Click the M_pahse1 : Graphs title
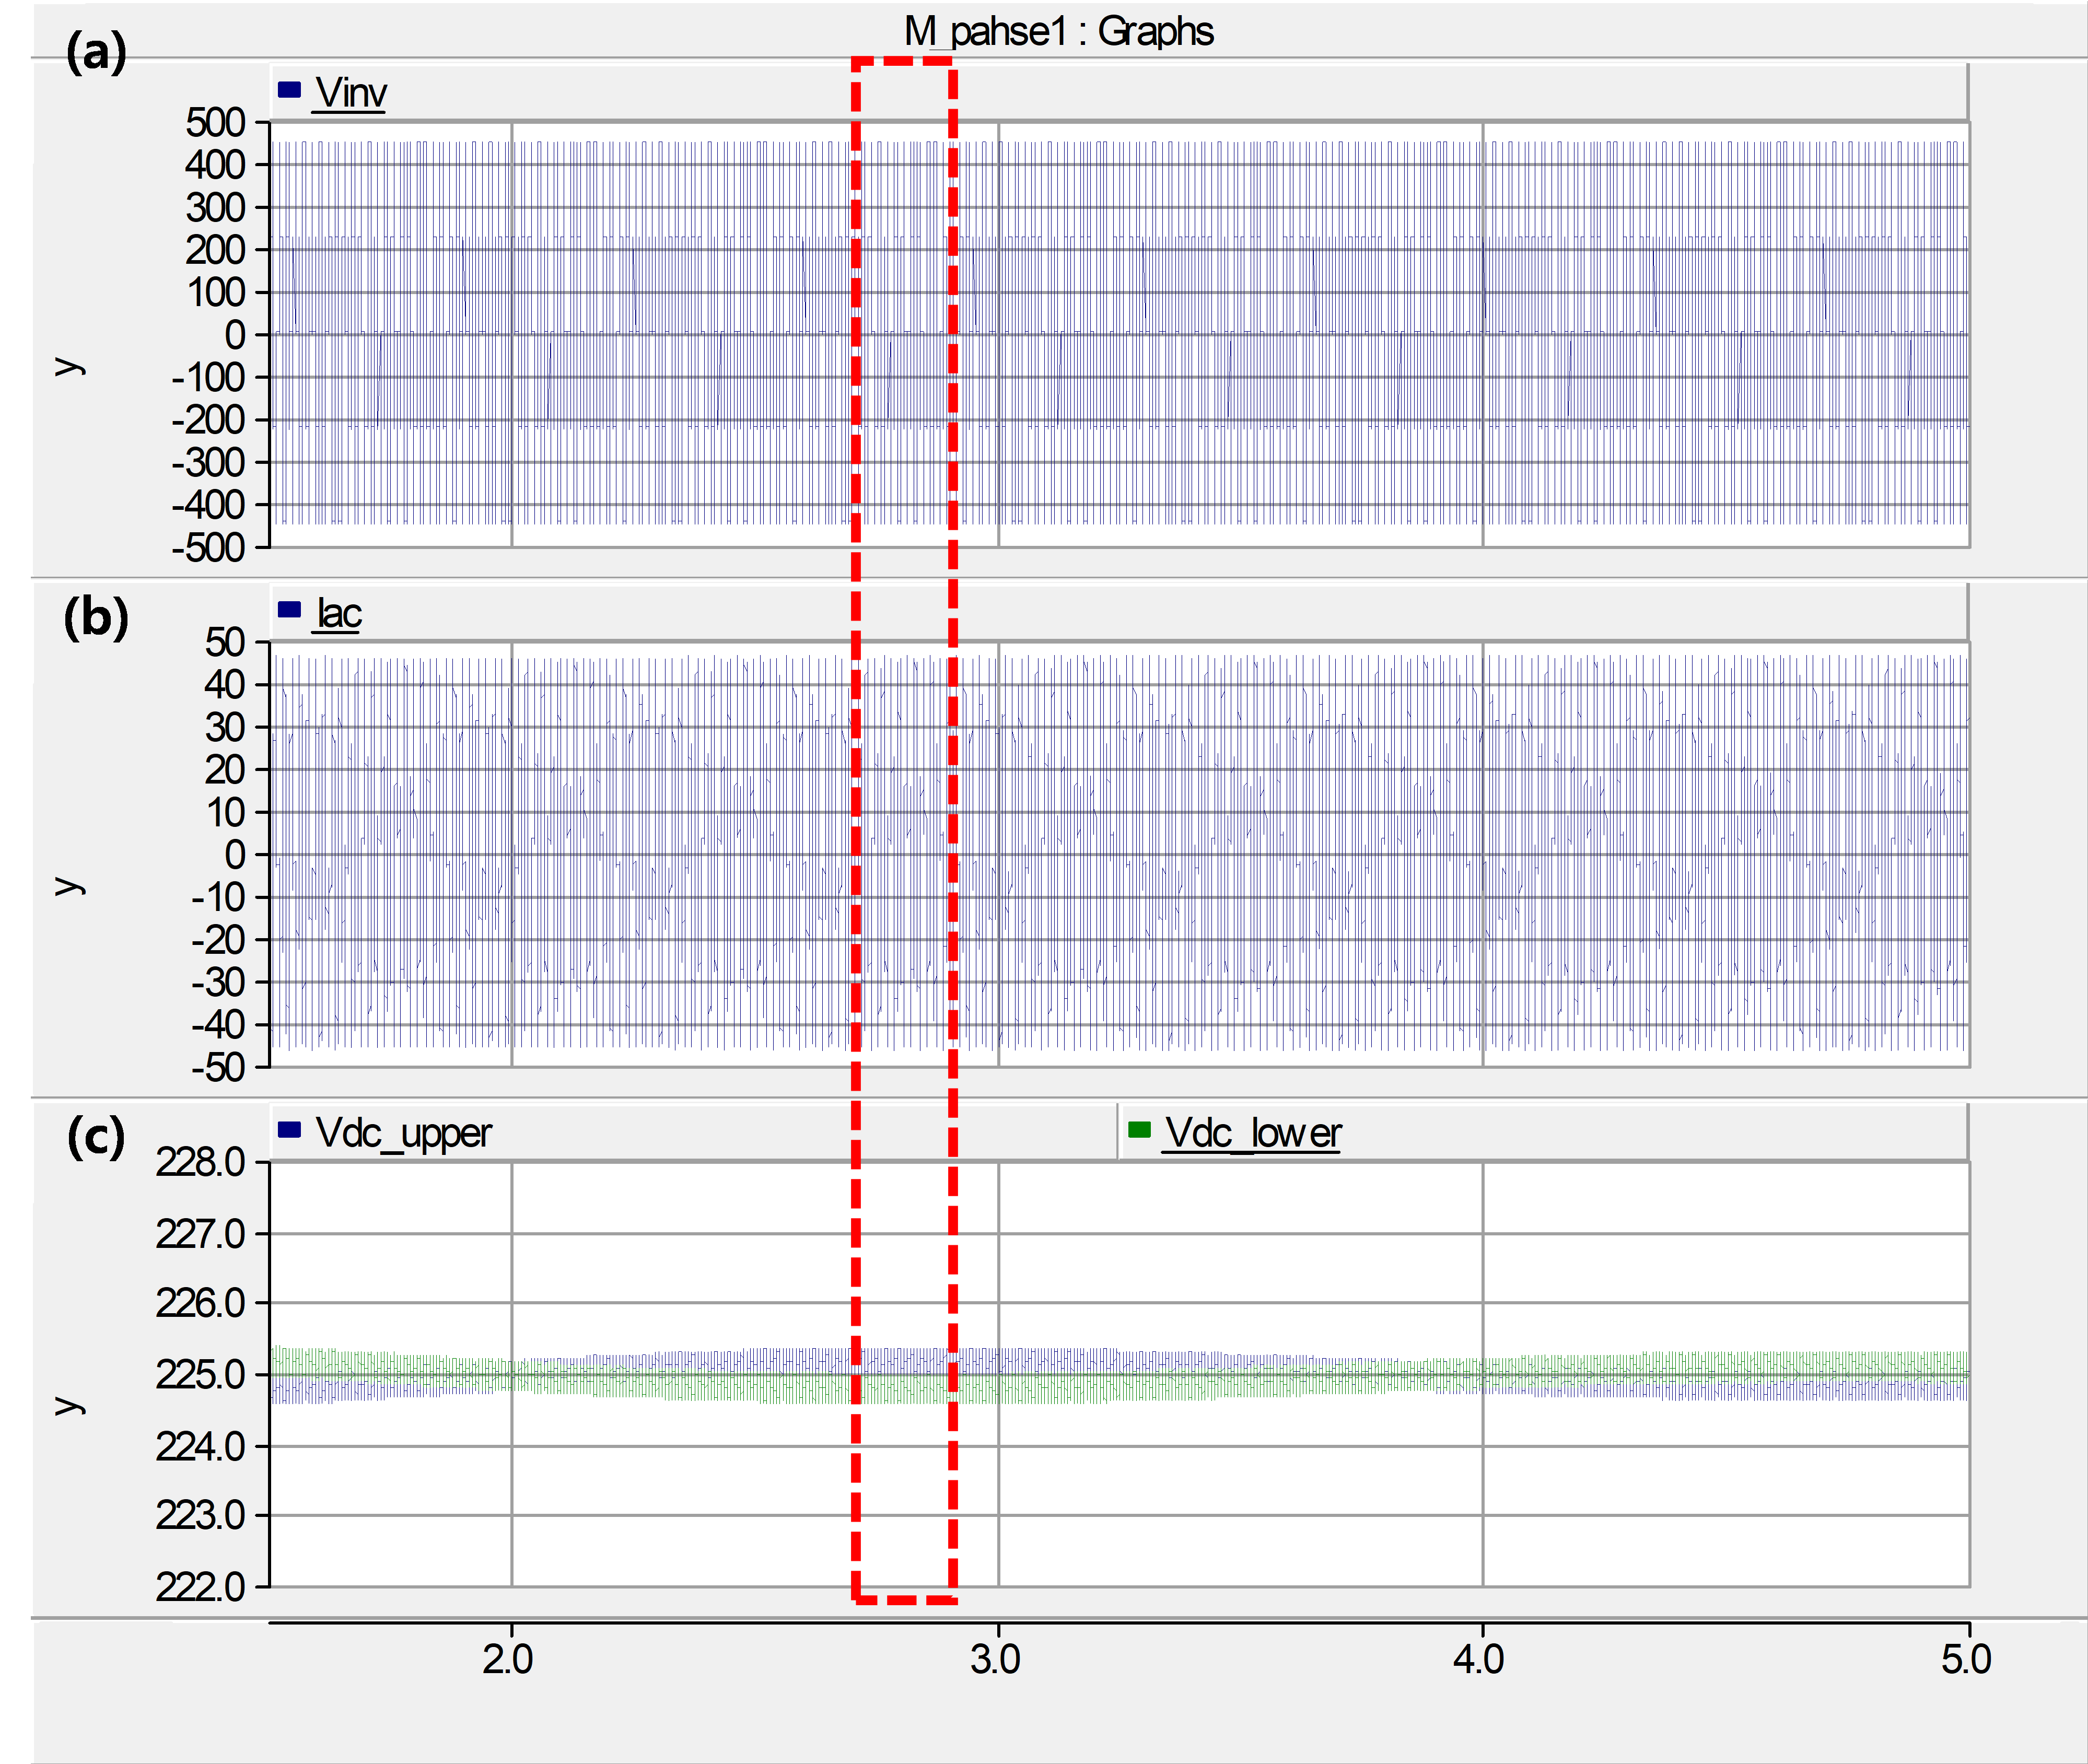Image resolution: width=2088 pixels, height=1764 pixels. pos(1058,31)
